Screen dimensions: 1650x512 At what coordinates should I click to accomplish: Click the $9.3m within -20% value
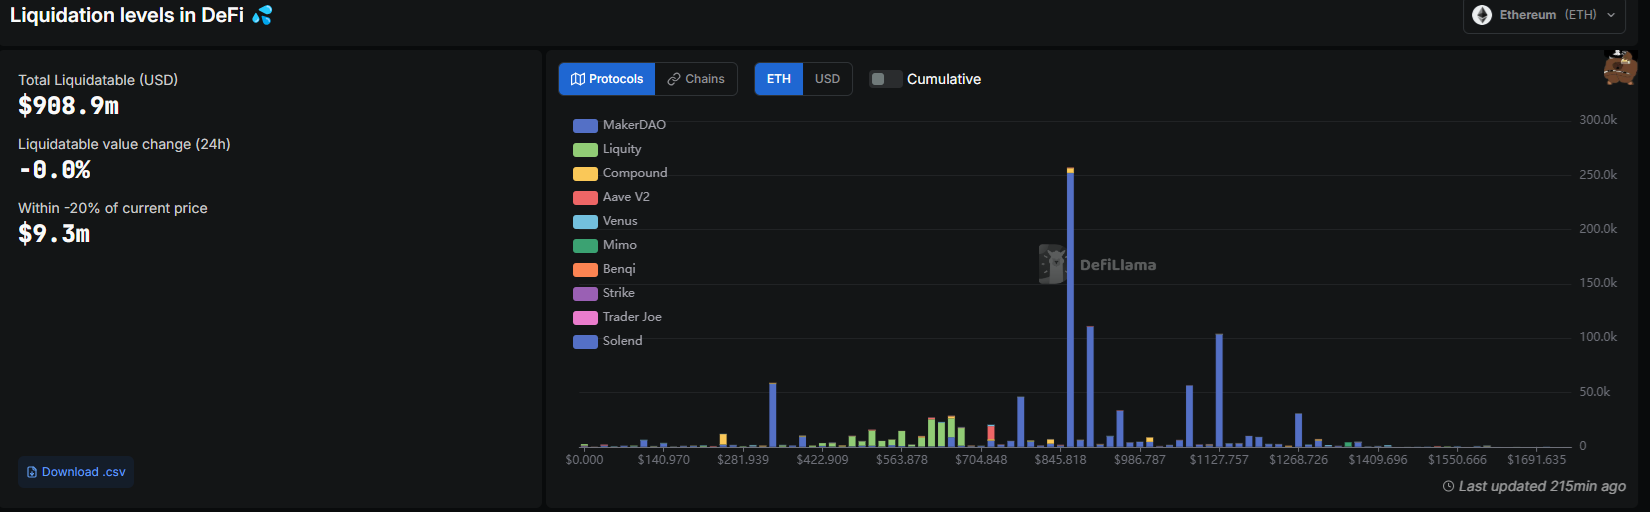[x=54, y=234]
